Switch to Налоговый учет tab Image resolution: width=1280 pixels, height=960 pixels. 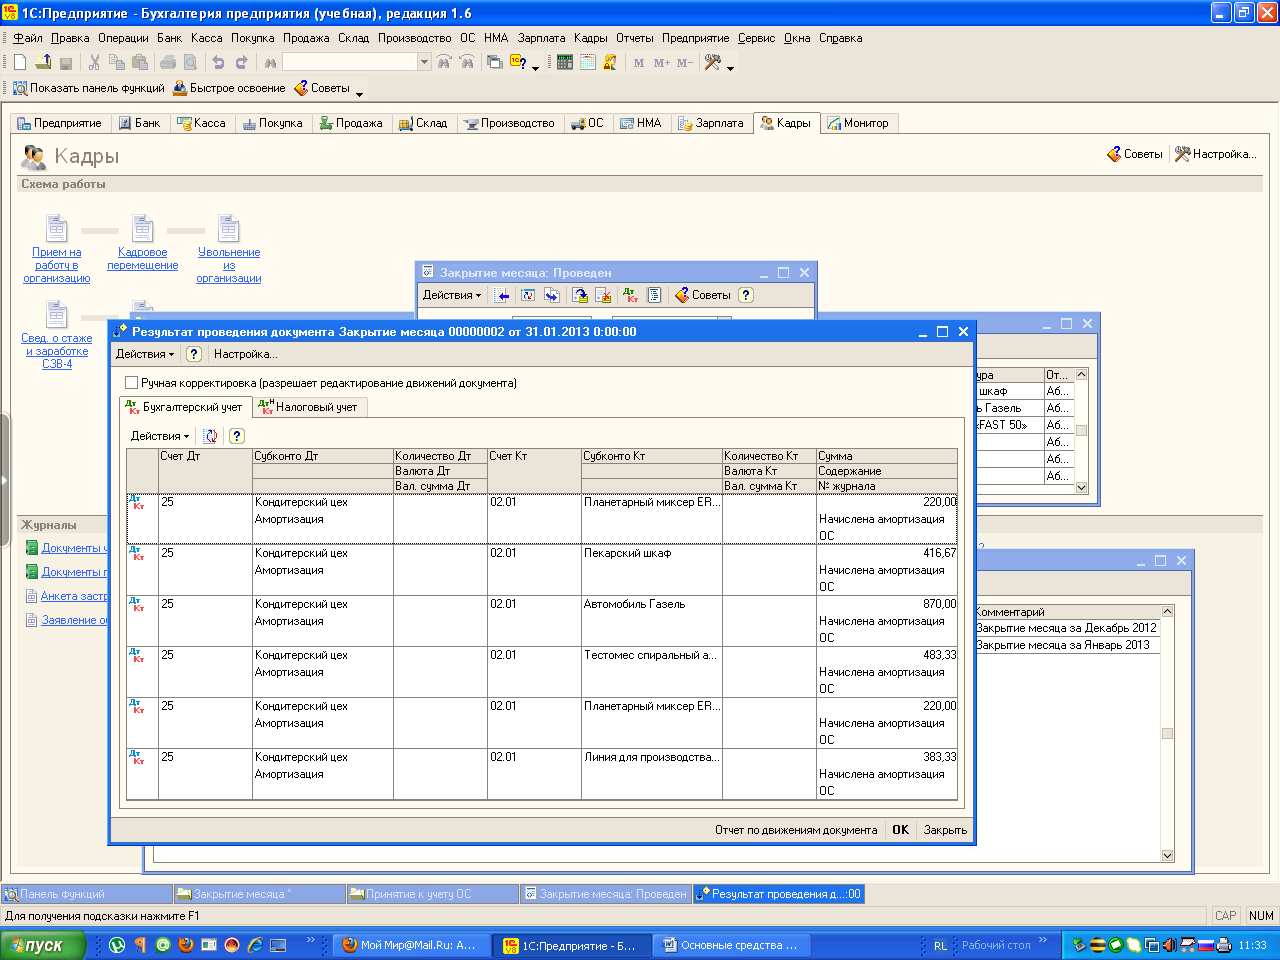pyautogui.click(x=311, y=407)
